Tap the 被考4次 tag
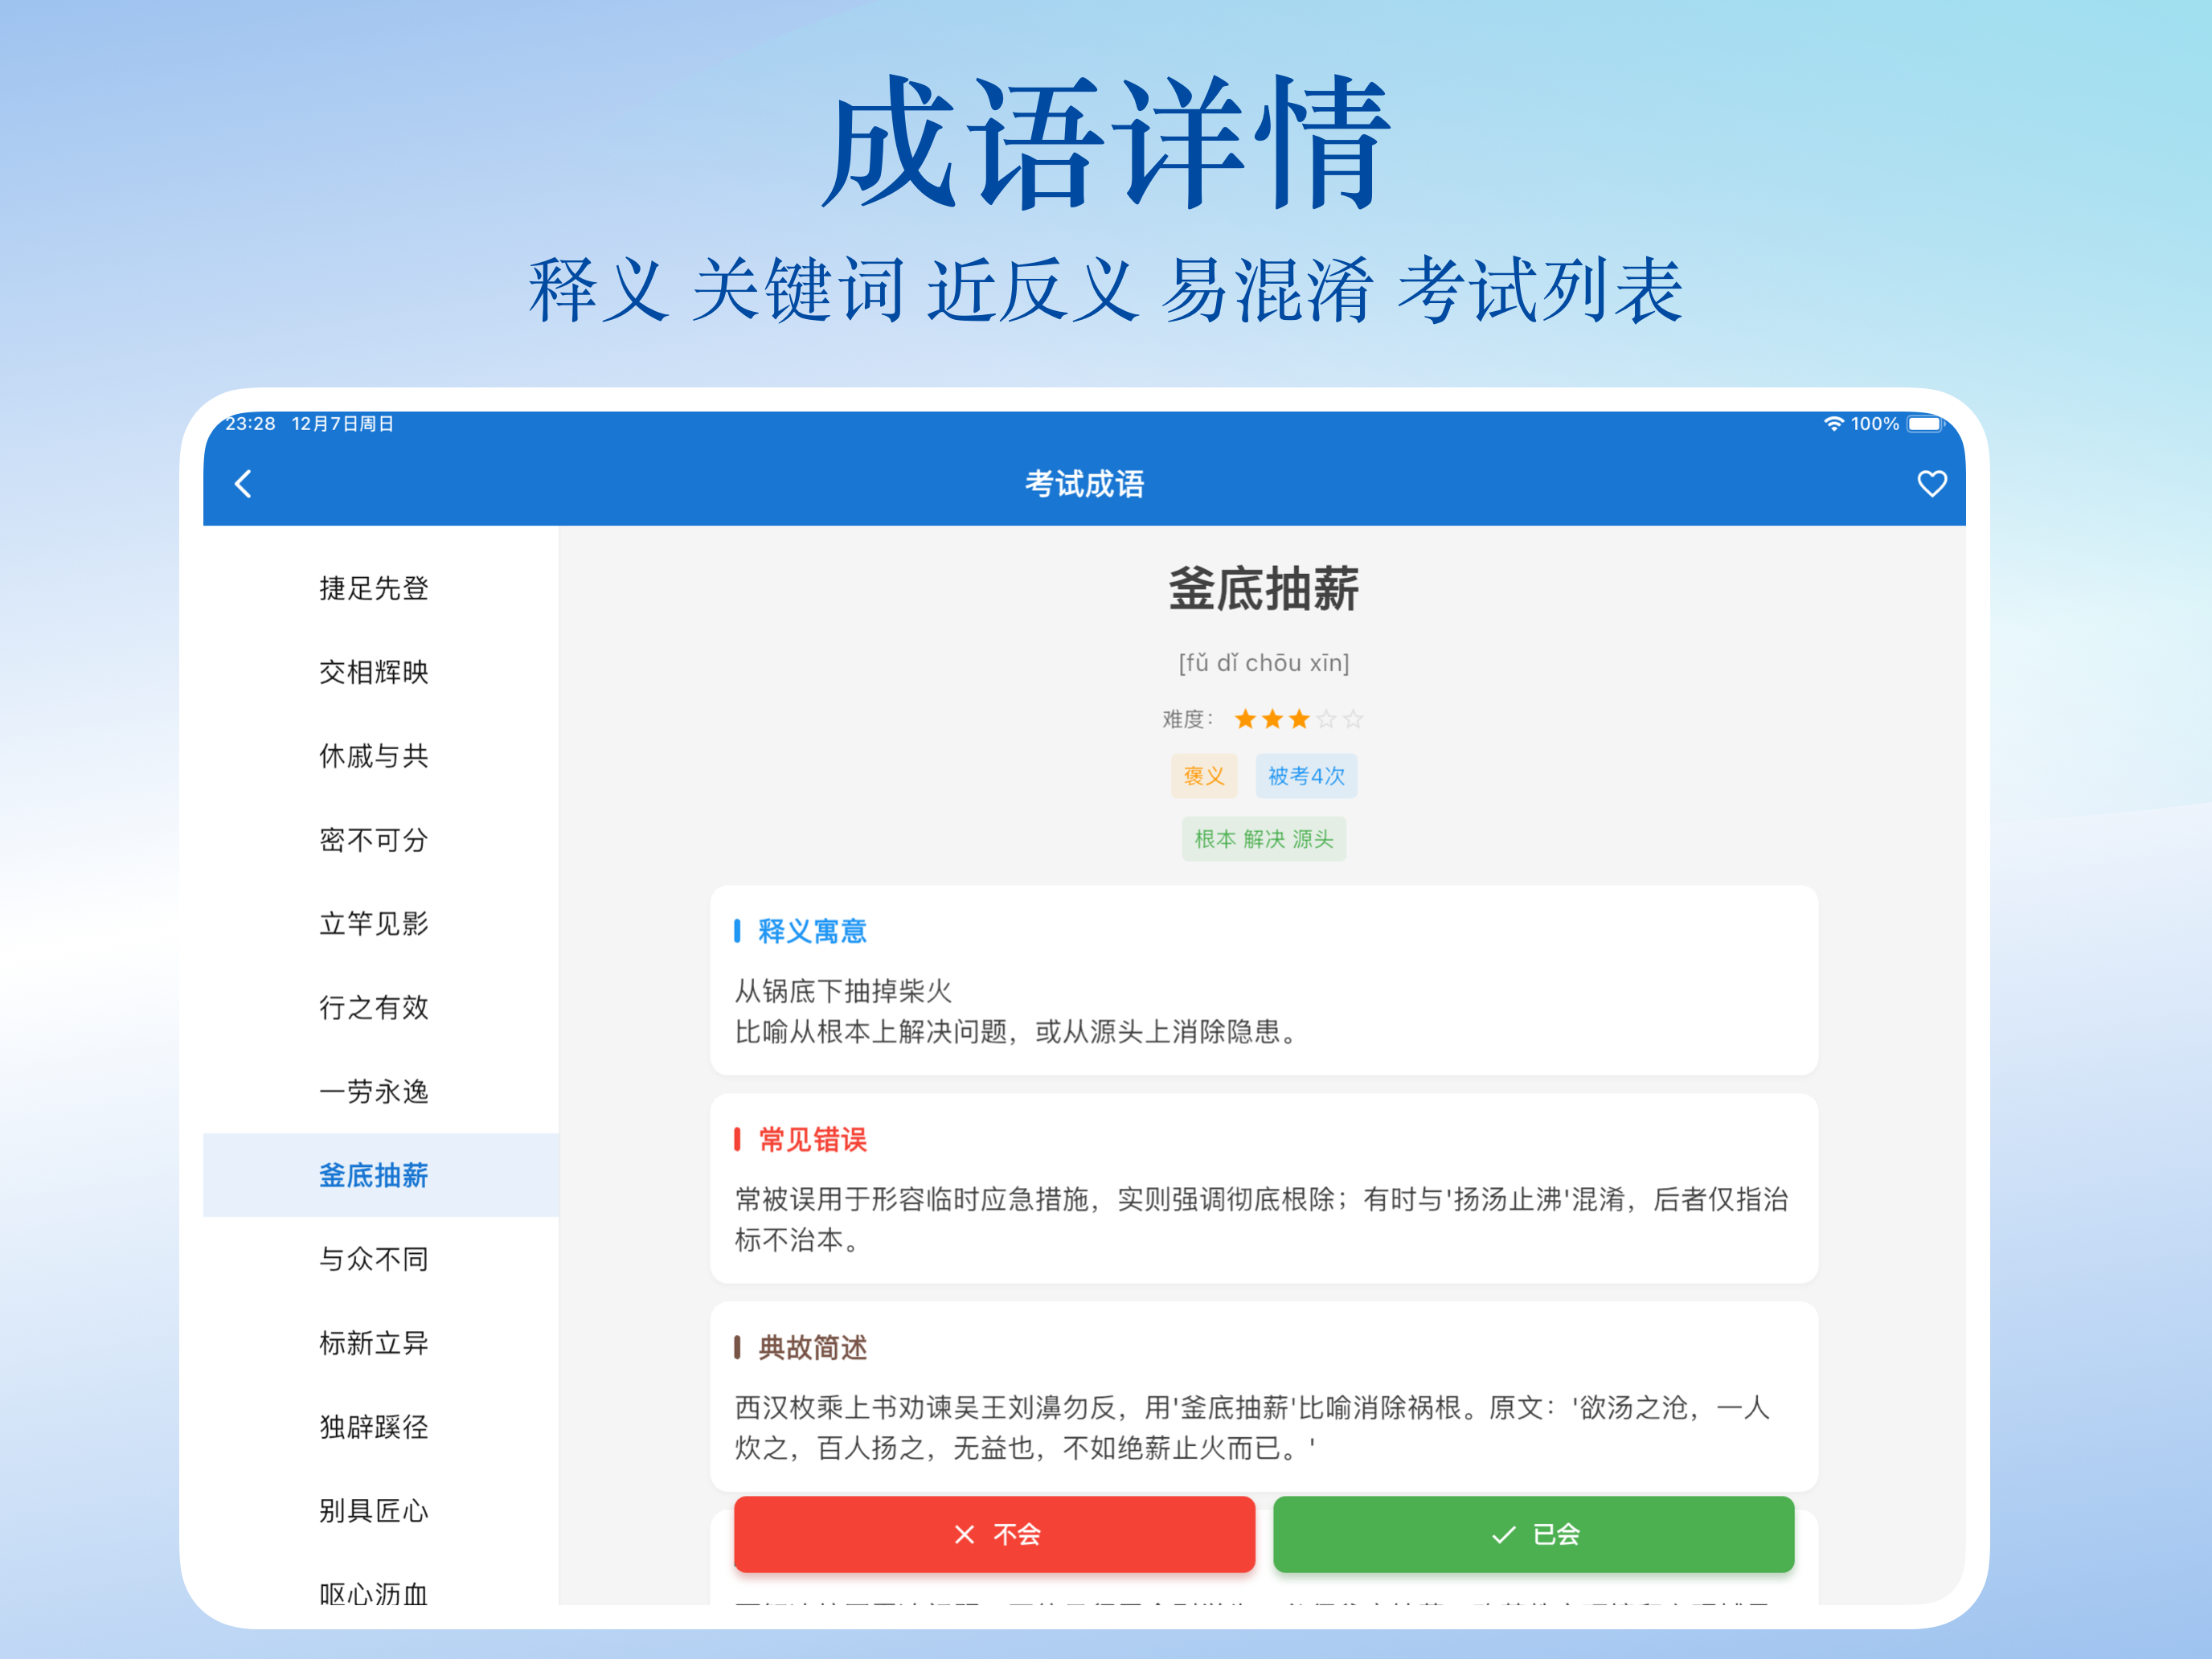This screenshot has height=1659, width=2212. [x=1306, y=776]
